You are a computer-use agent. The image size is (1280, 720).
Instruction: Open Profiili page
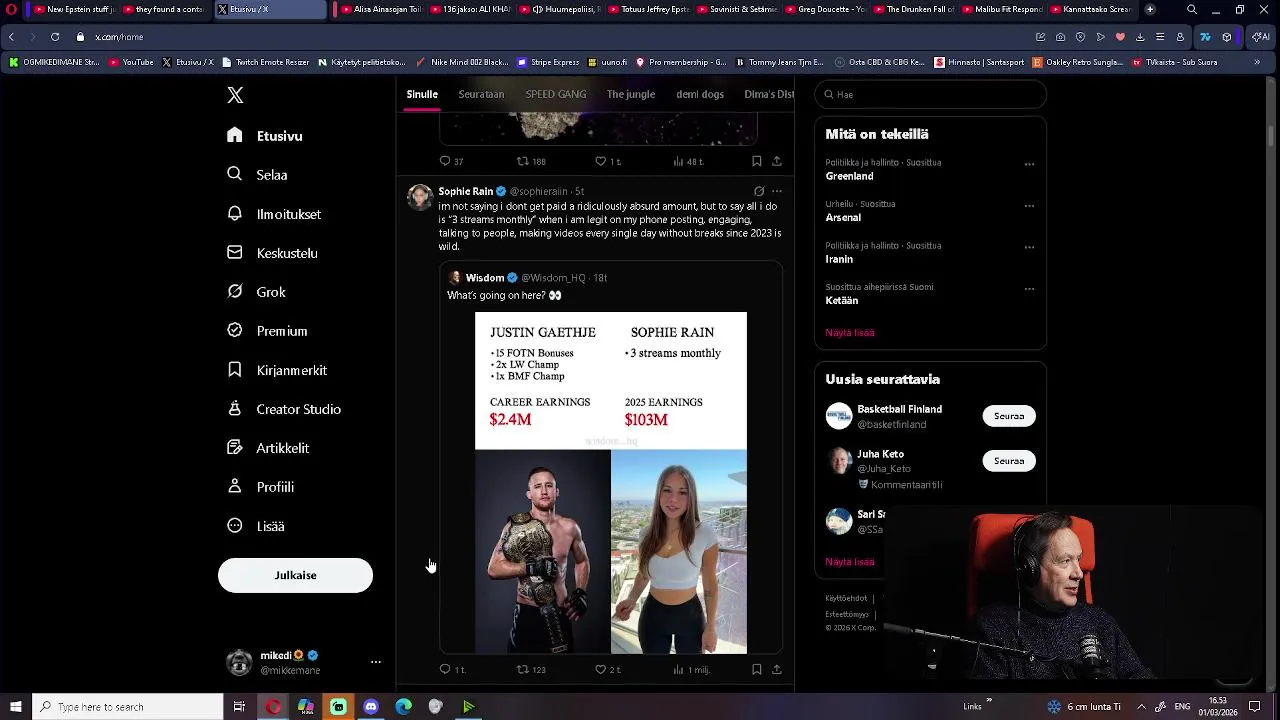[260, 487]
